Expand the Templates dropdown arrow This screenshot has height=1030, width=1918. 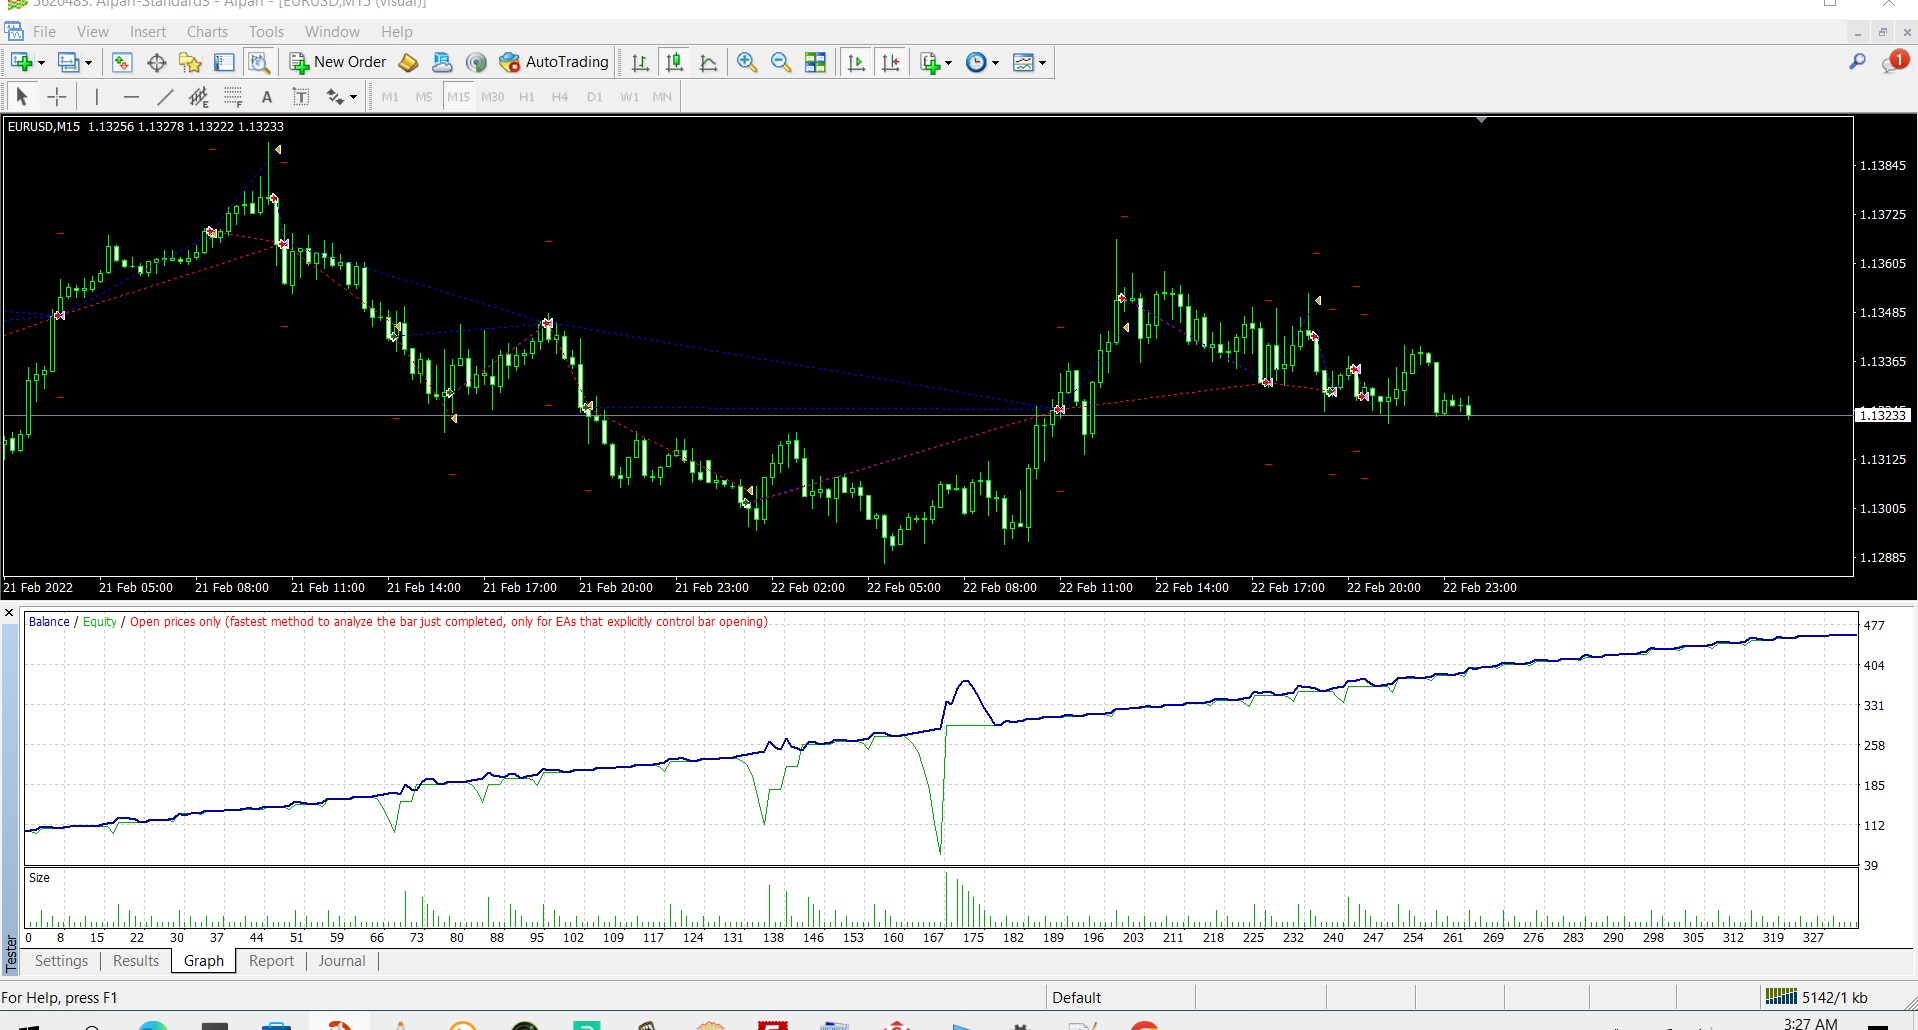pos(1042,63)
